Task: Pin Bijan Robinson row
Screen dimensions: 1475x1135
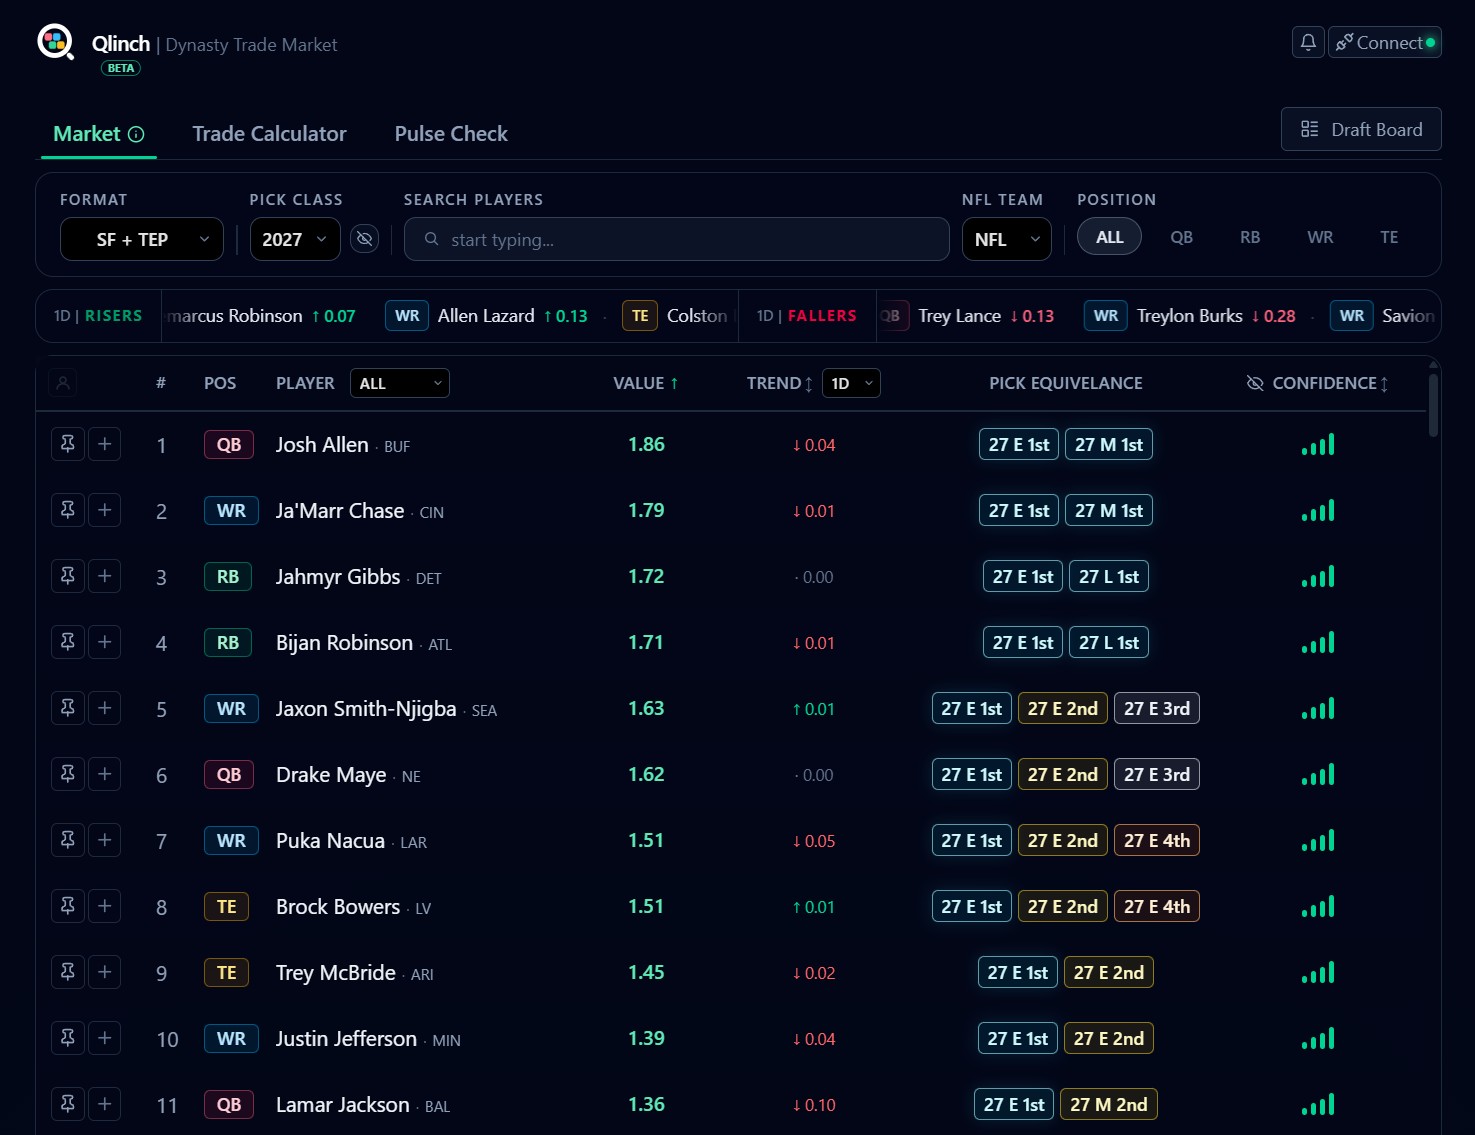Action: (68, 642)
